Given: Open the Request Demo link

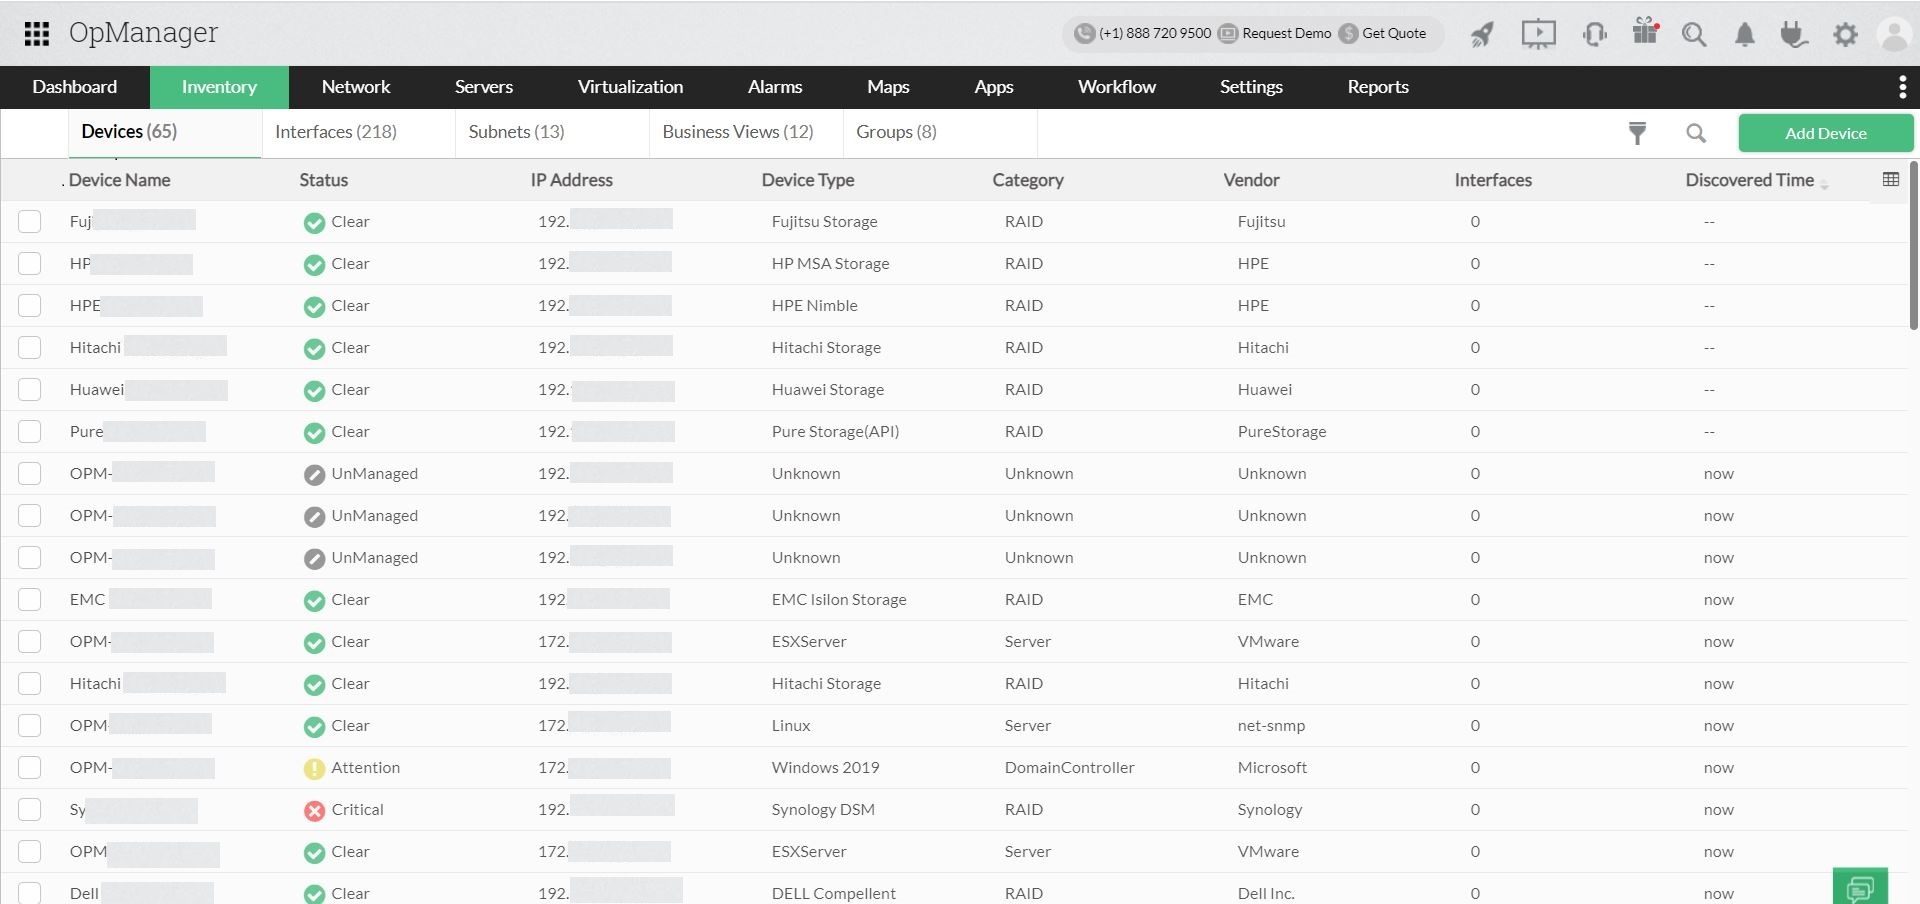Looking at the screenshot, I should click(x=1285, y=33).
